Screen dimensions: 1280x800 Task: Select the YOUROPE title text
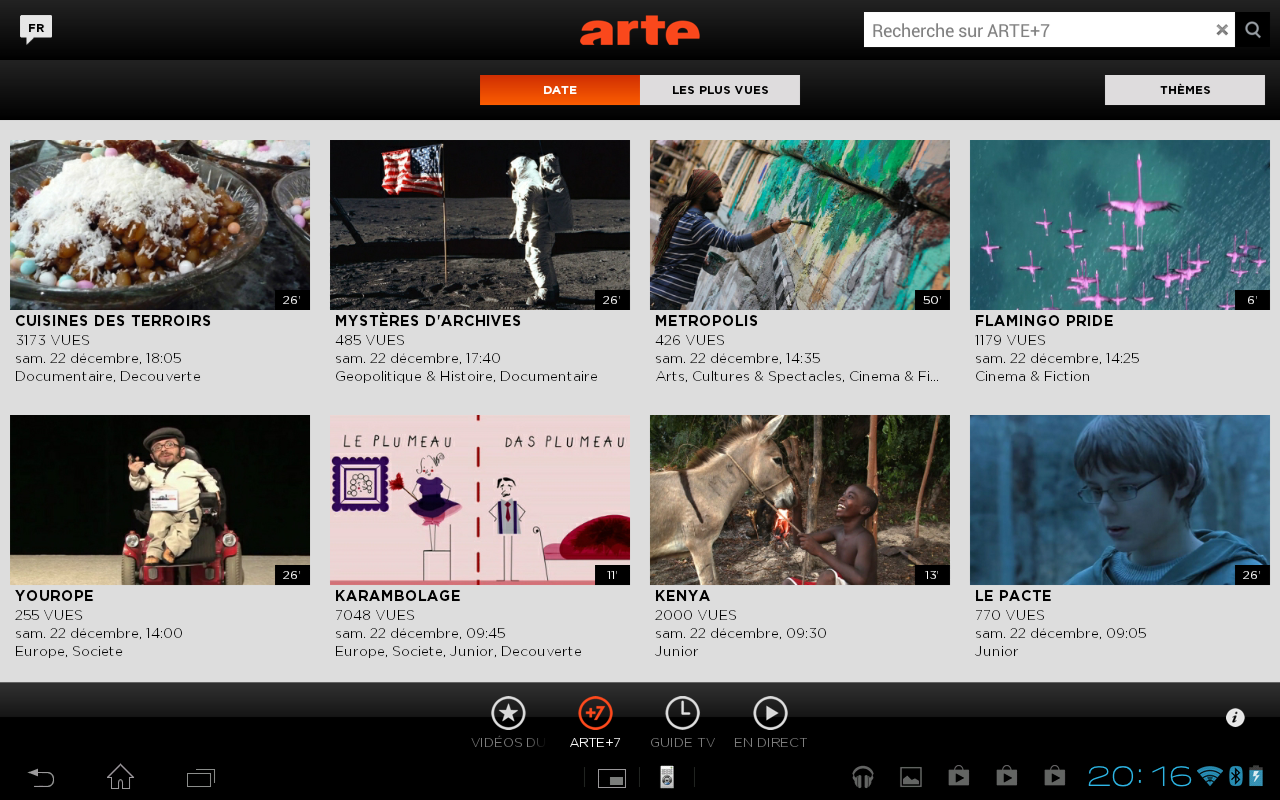click(x=54, y=596)
